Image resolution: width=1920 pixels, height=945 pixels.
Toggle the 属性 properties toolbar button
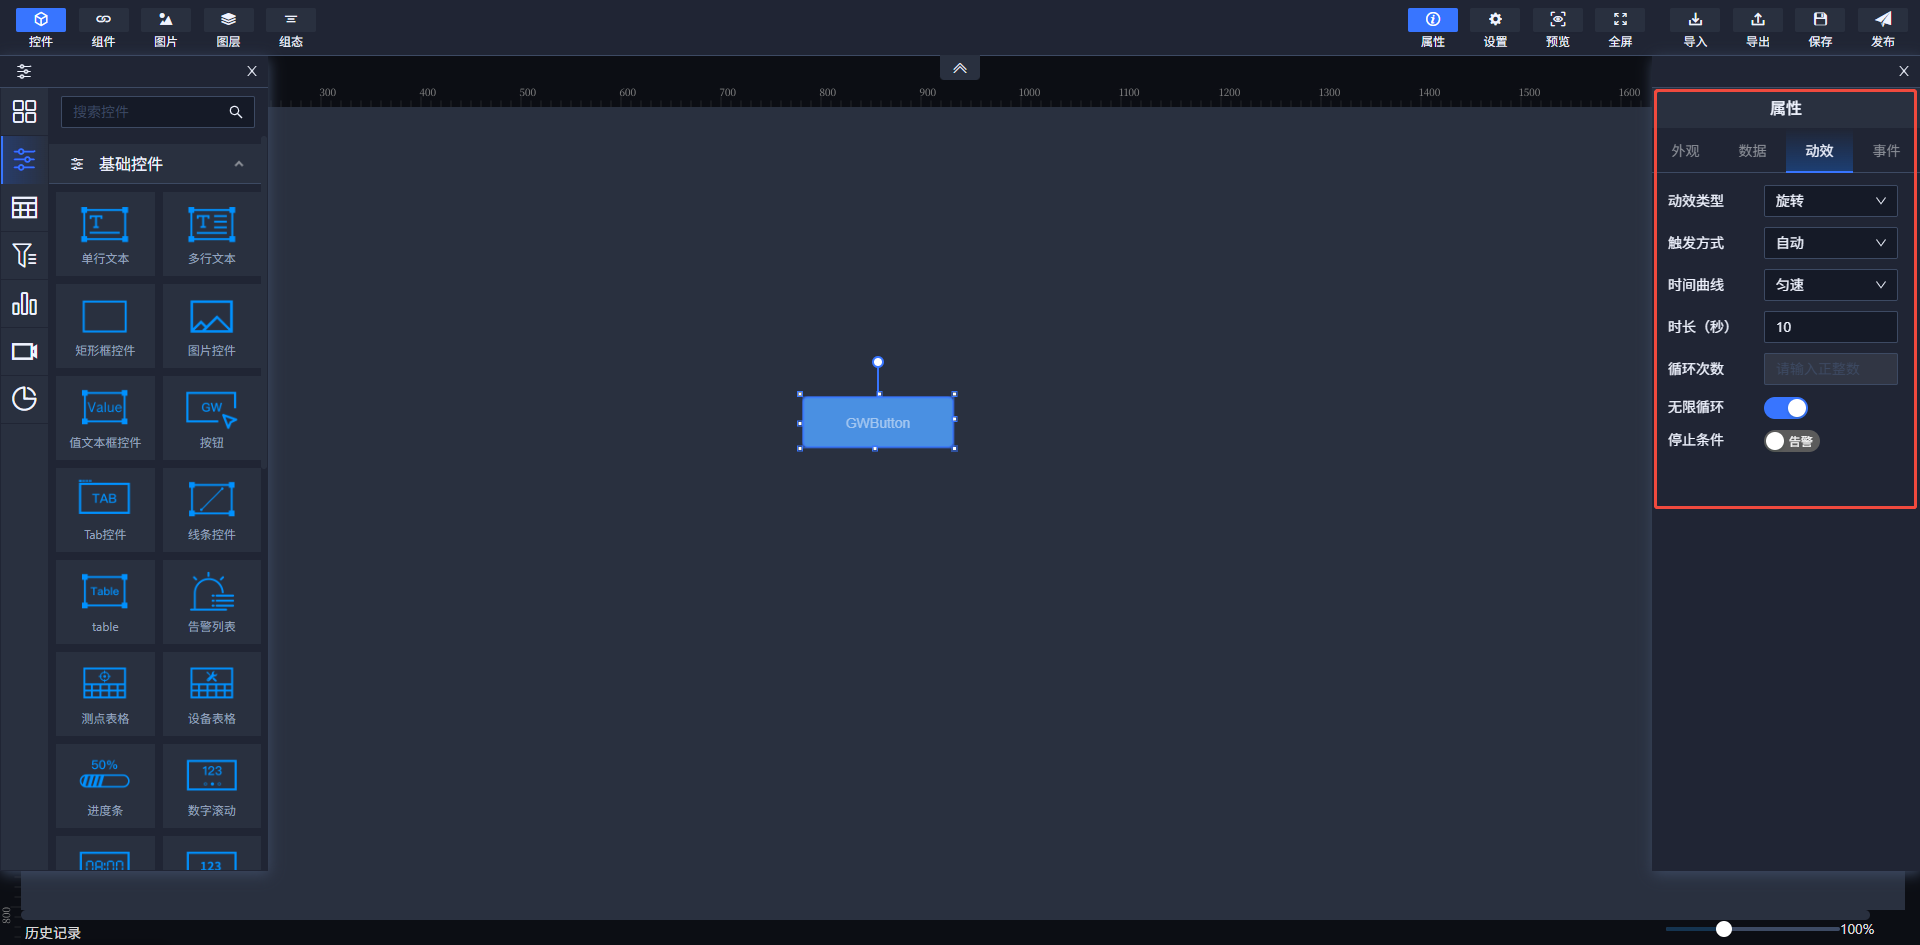tap(1433, 28)
